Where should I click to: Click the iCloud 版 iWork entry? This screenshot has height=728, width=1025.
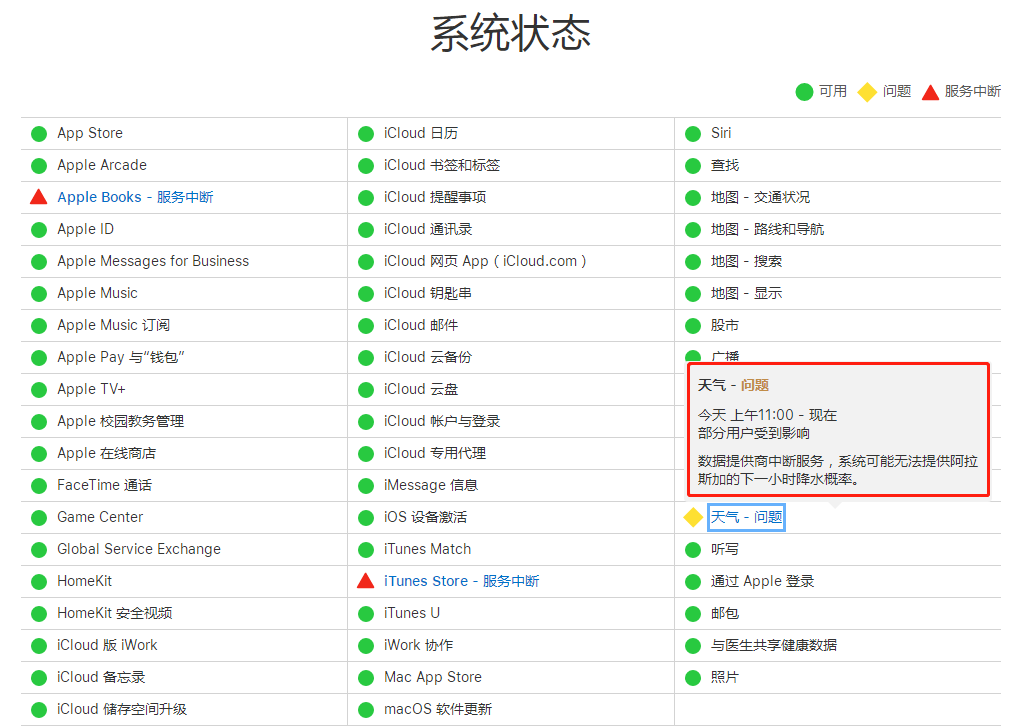[x=107, y=645]
